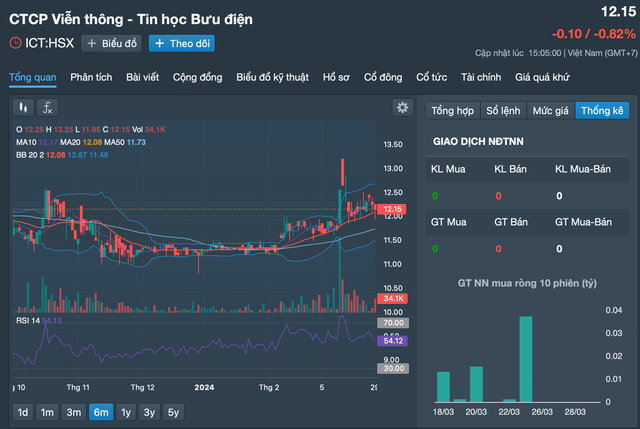
Task: Click the Biểu đồ plus button
Action: coord(112,43)
